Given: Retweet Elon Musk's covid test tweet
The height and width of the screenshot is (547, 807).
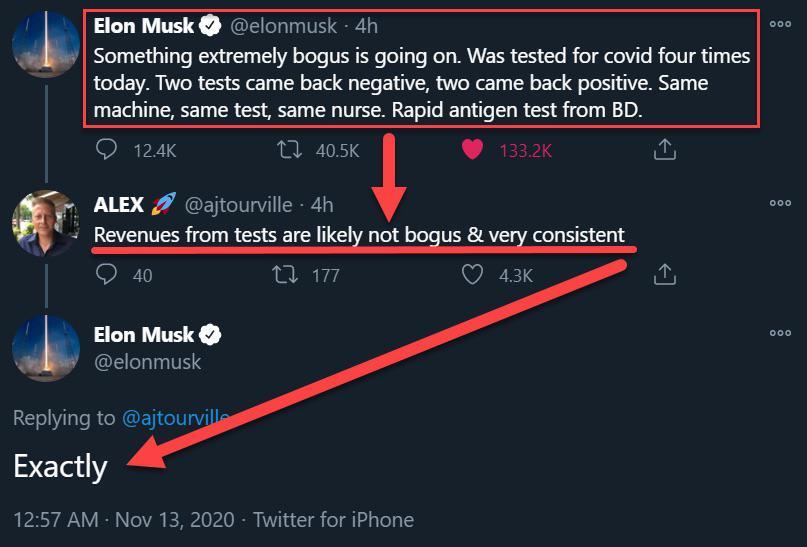Looking at the screenshot, I should (x=290, y=150).
